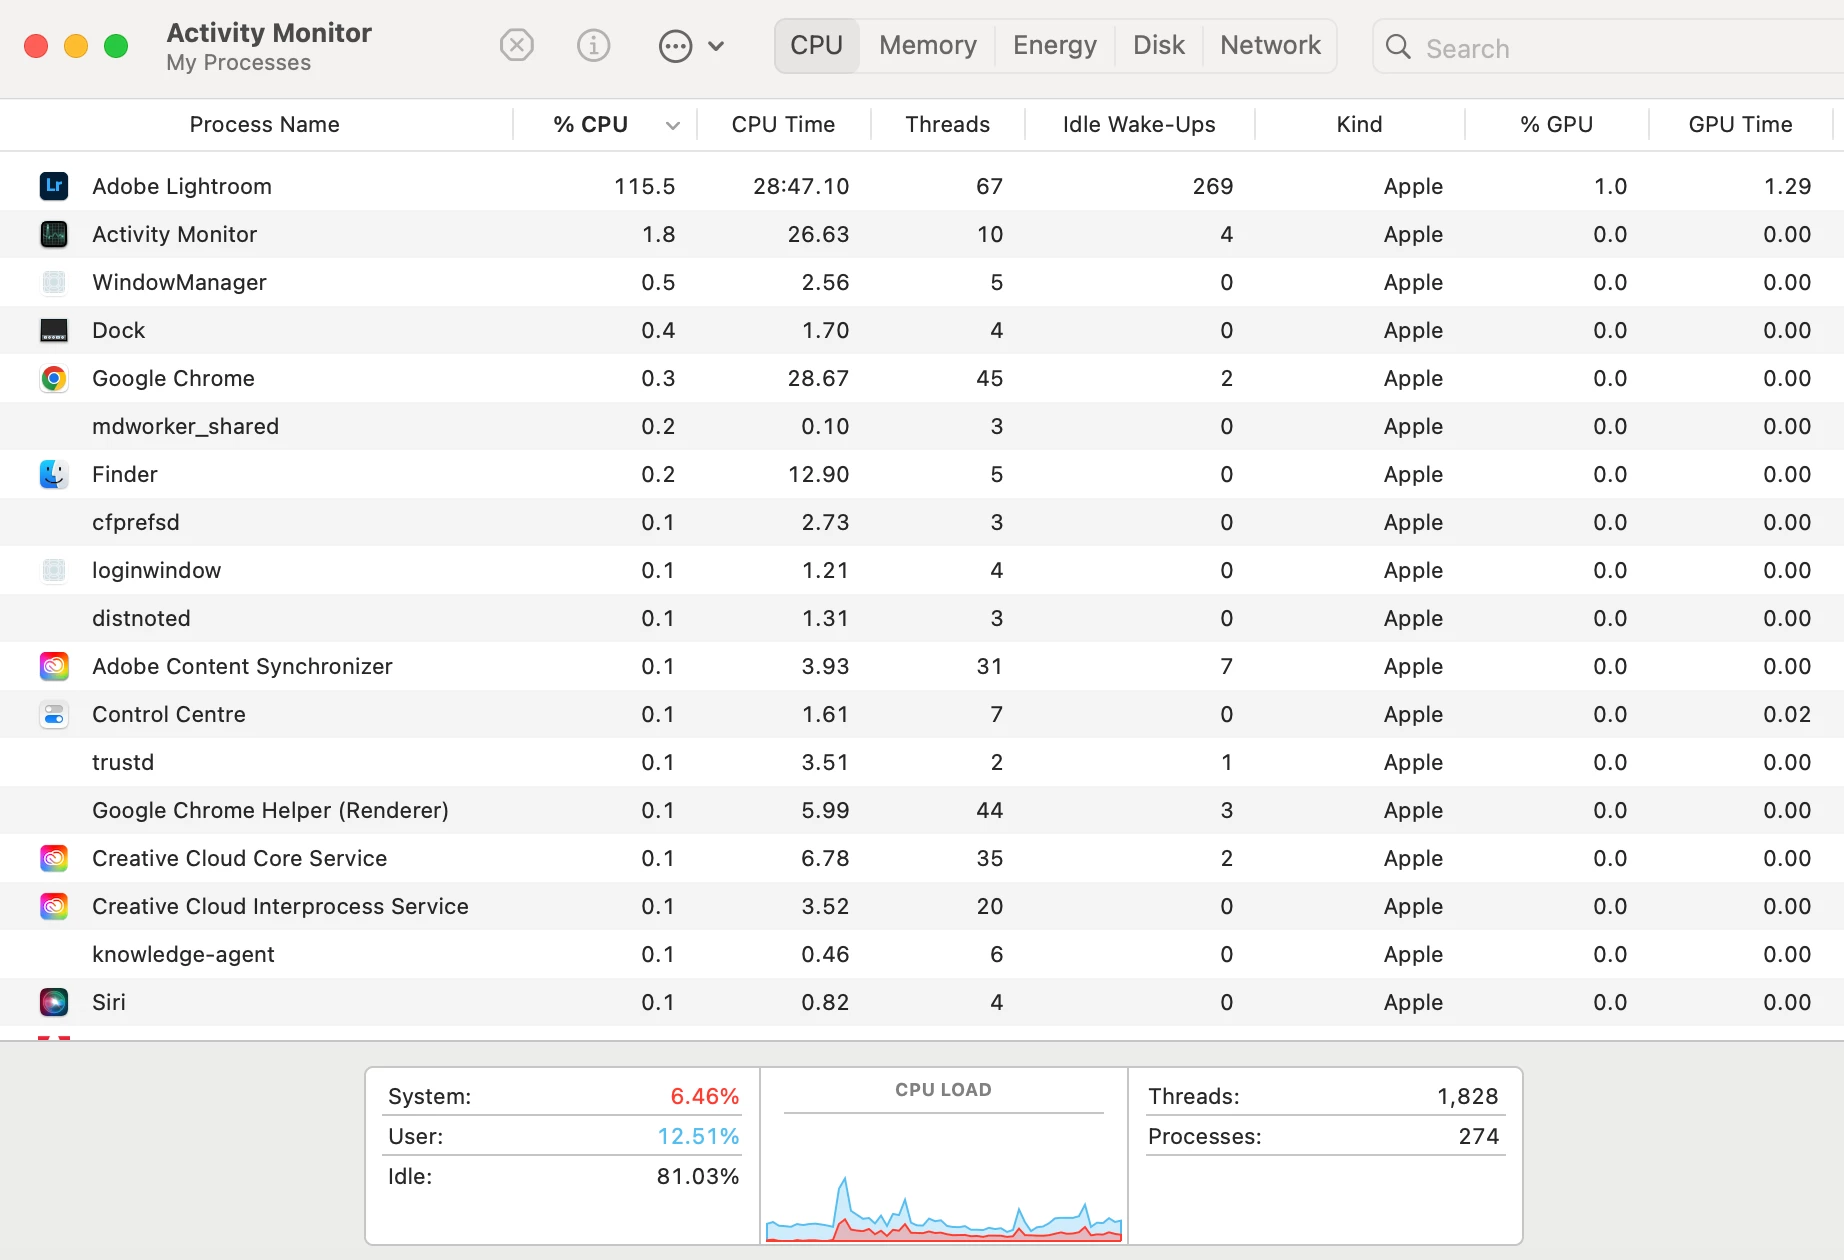Click Lightroom's GPU time 1.29

1788,186
